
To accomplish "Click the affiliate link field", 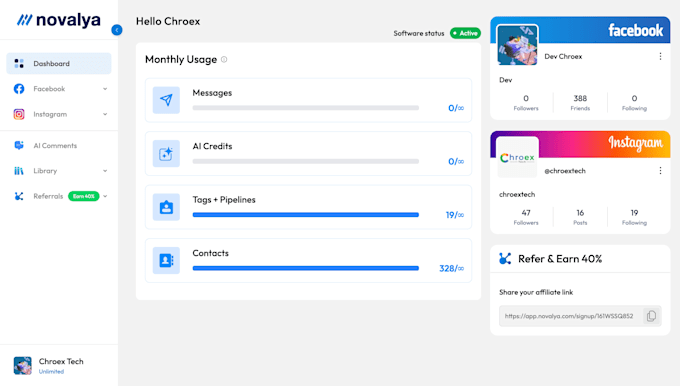I will coord(580,316).
